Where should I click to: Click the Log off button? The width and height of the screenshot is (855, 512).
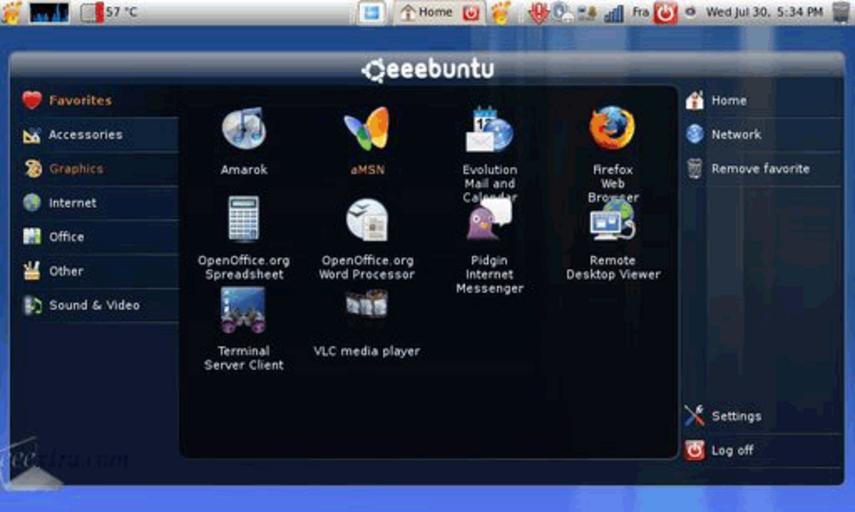click(x=732, y=450)
